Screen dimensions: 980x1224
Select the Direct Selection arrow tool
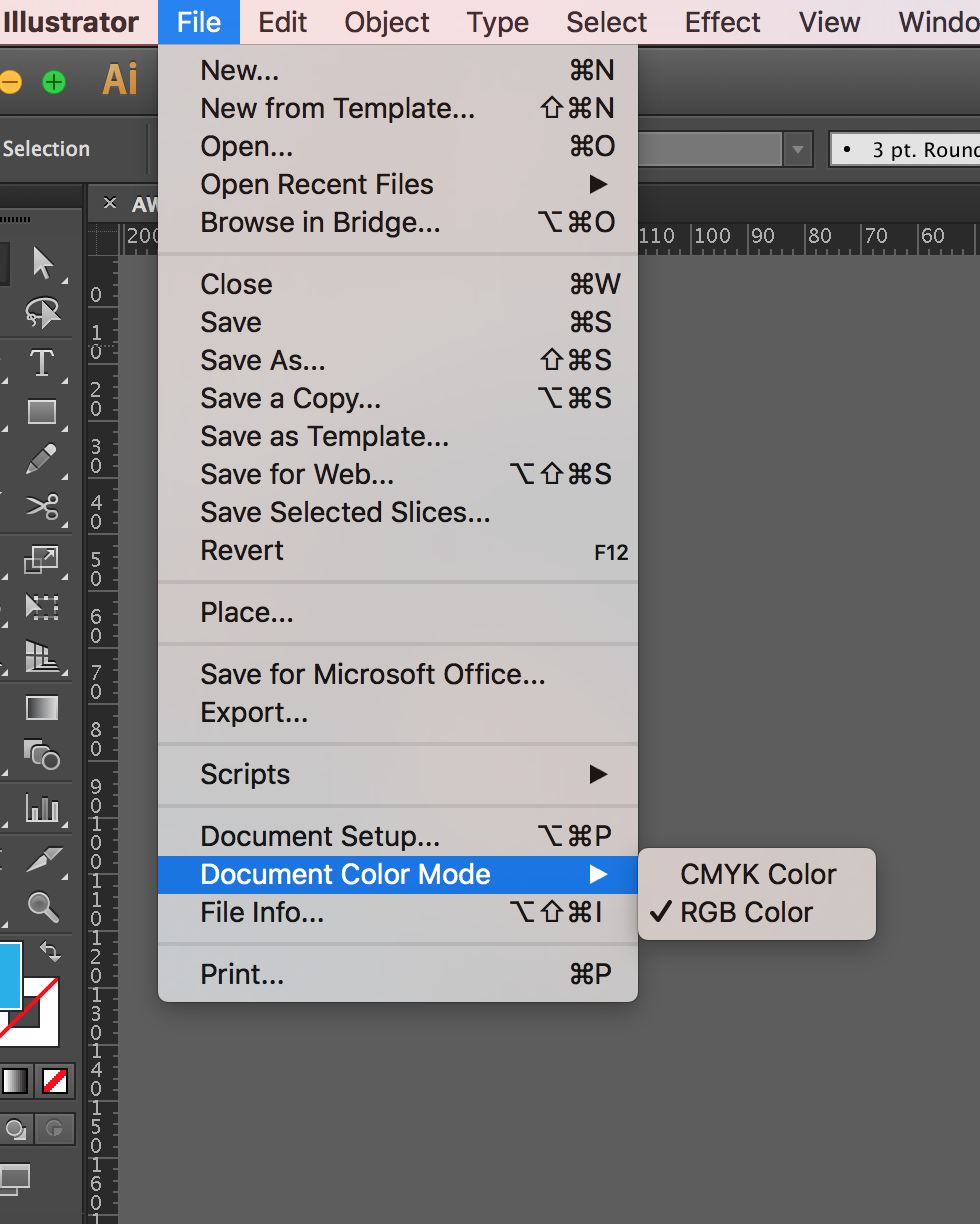tap(42, 263)
